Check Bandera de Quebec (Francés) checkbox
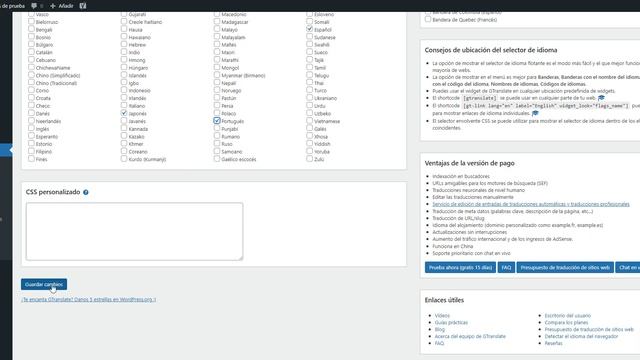 (x=428, y=19)
